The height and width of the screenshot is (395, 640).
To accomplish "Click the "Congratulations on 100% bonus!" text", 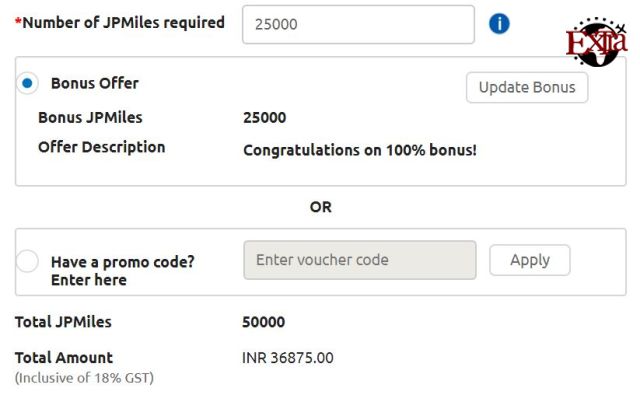I will click(x=360, y=150).
